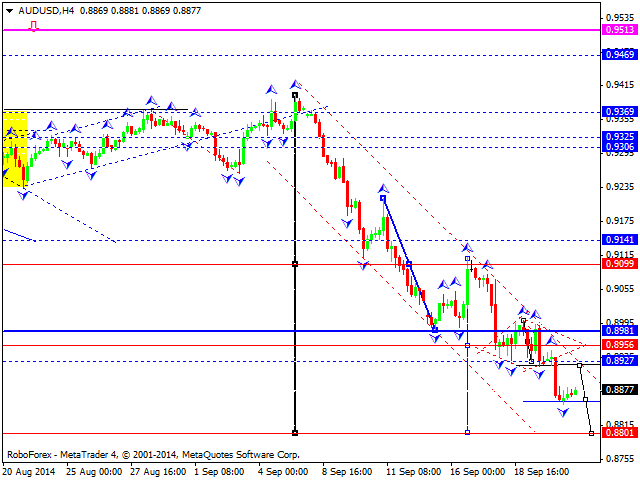Click the 4 Sep 00:00 time axis label
The image size is (640, 480).
pyautogui.click(x=284, y=468)
